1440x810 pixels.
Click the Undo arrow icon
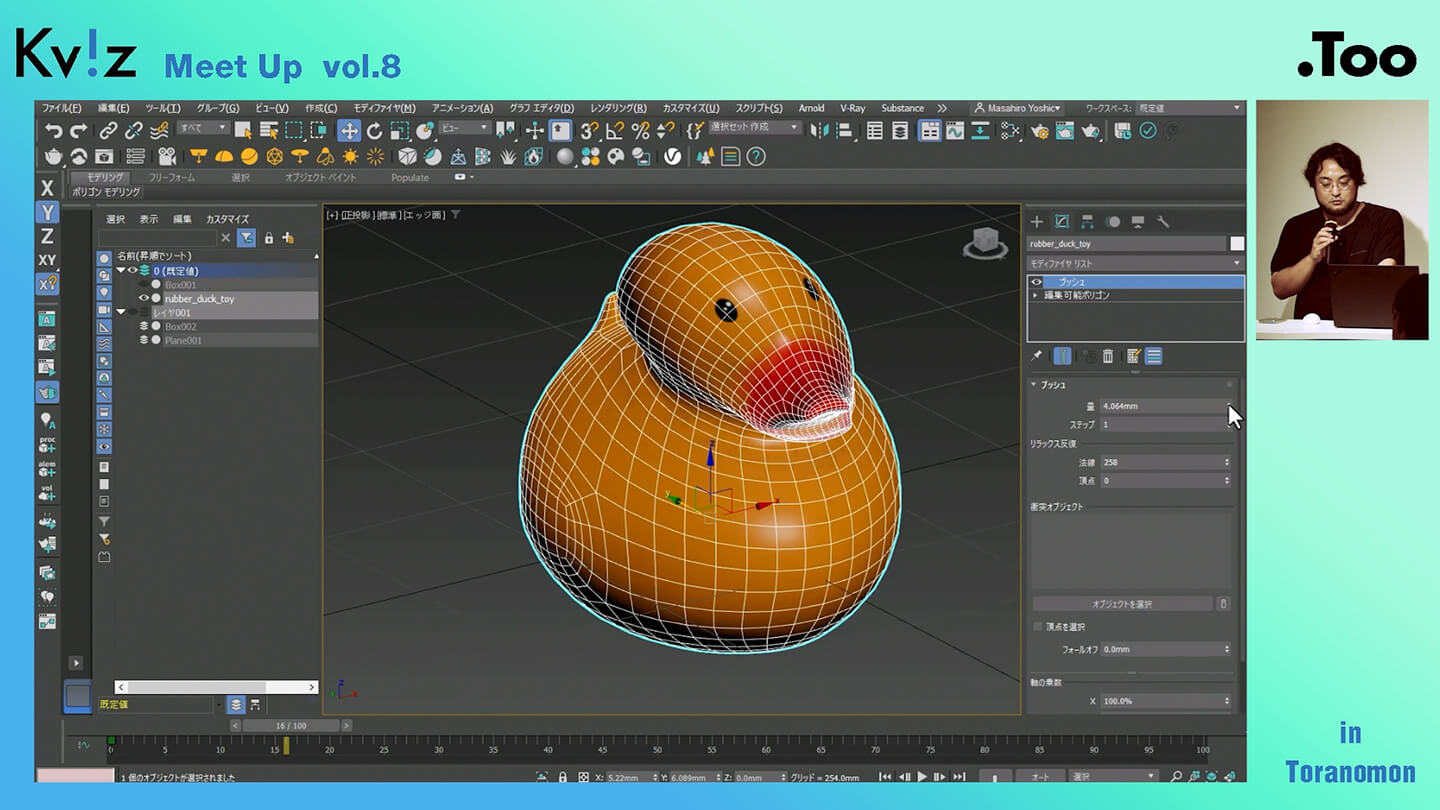point(53,131)
